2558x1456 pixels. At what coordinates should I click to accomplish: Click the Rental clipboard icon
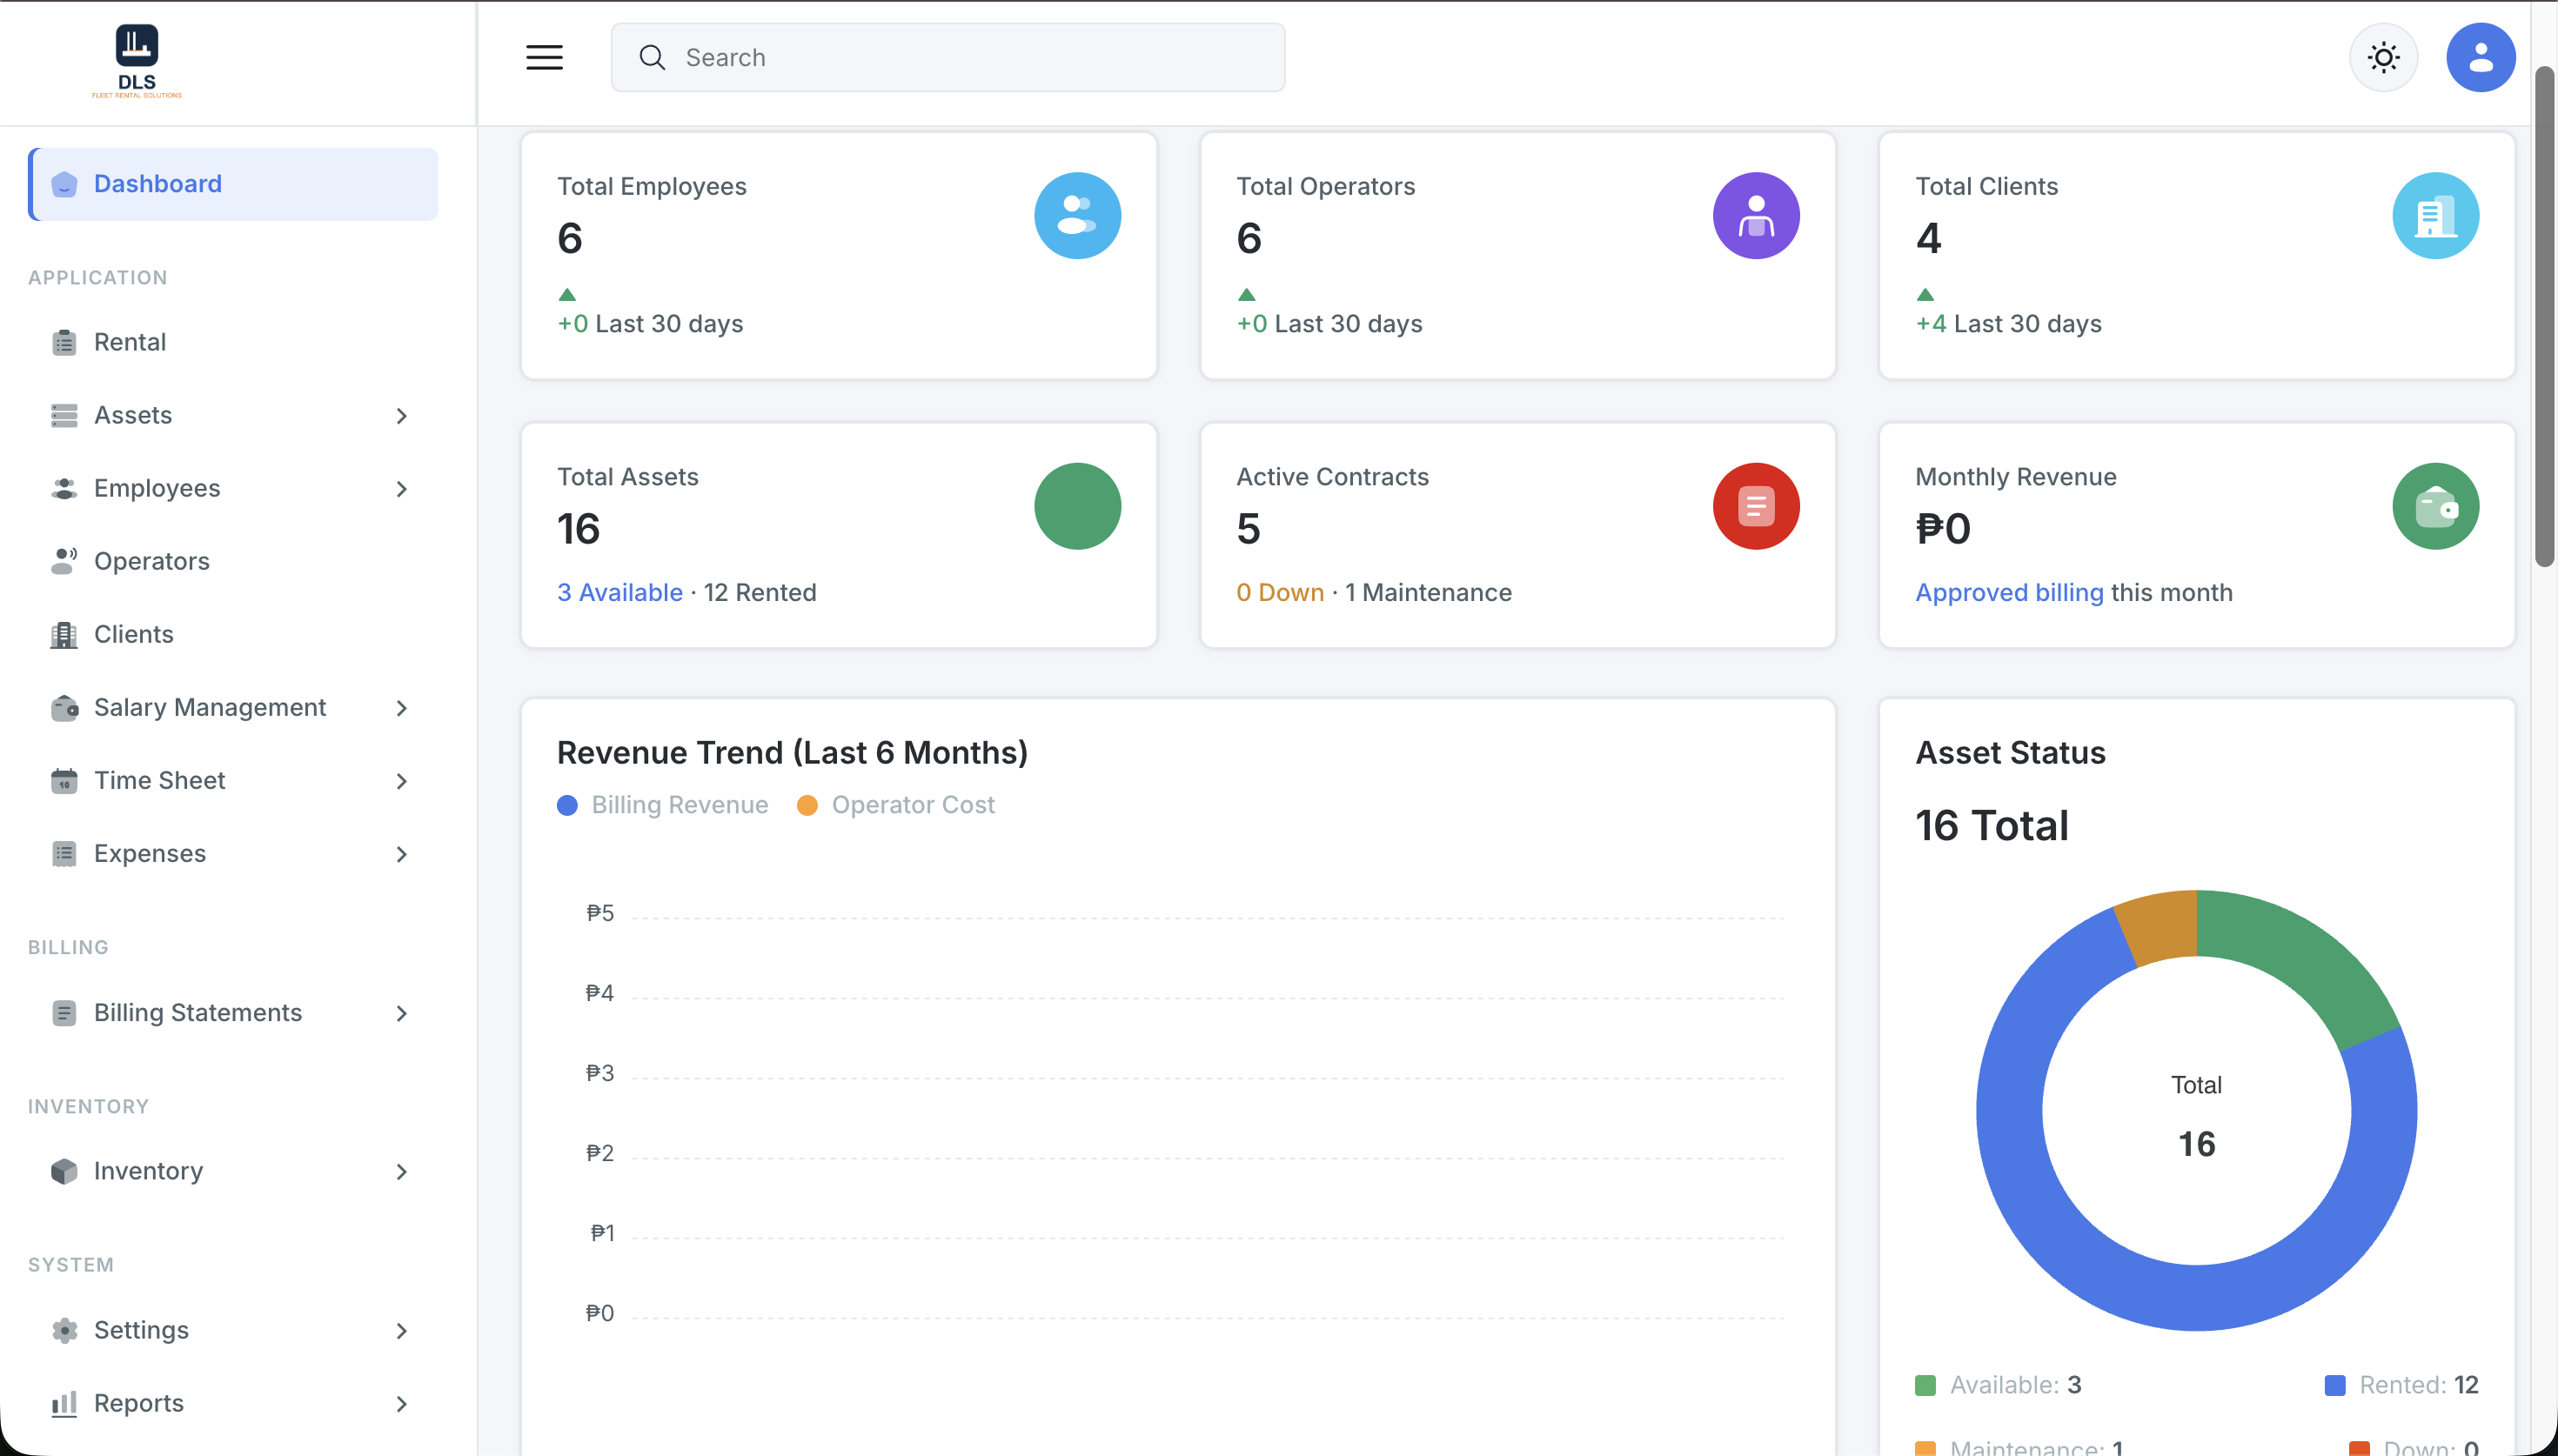tap(64, 342)
